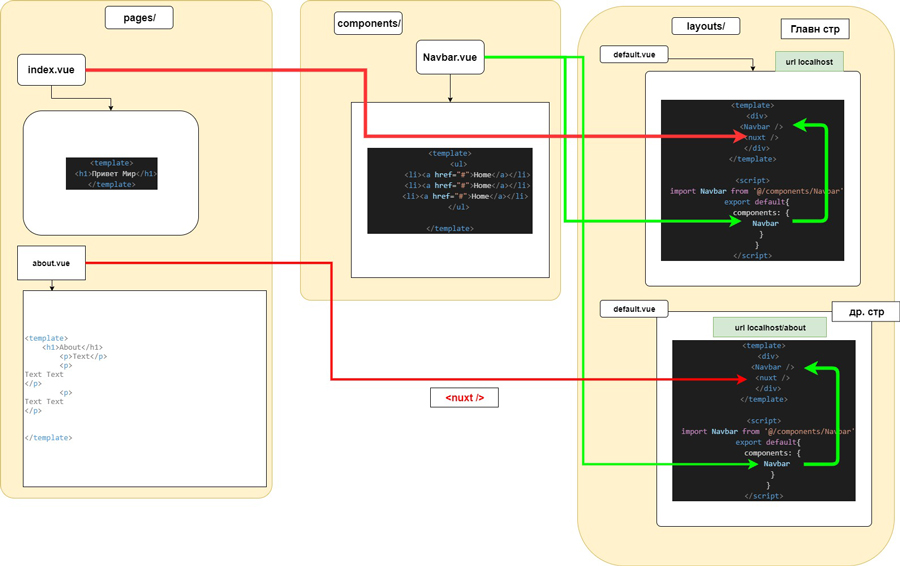The height and width of the screenshot is (566, 900).
Task: Select the Привет Мир heading code line
Action: tap(115, 173)
